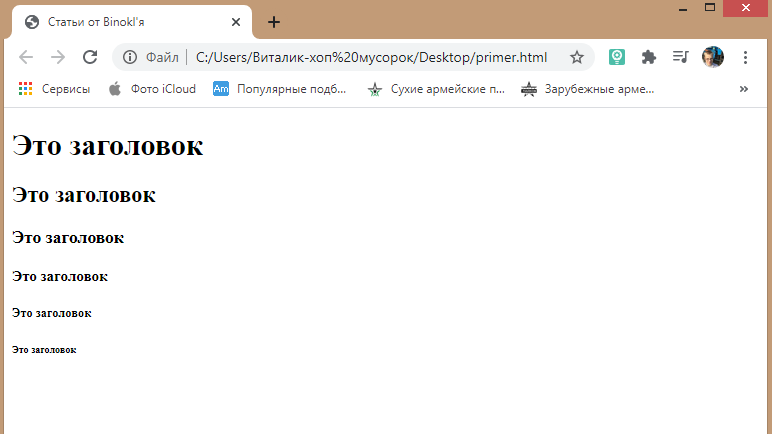Maximize the browser window
This screenshot has width=772, height=434.
tap(709, 7)
